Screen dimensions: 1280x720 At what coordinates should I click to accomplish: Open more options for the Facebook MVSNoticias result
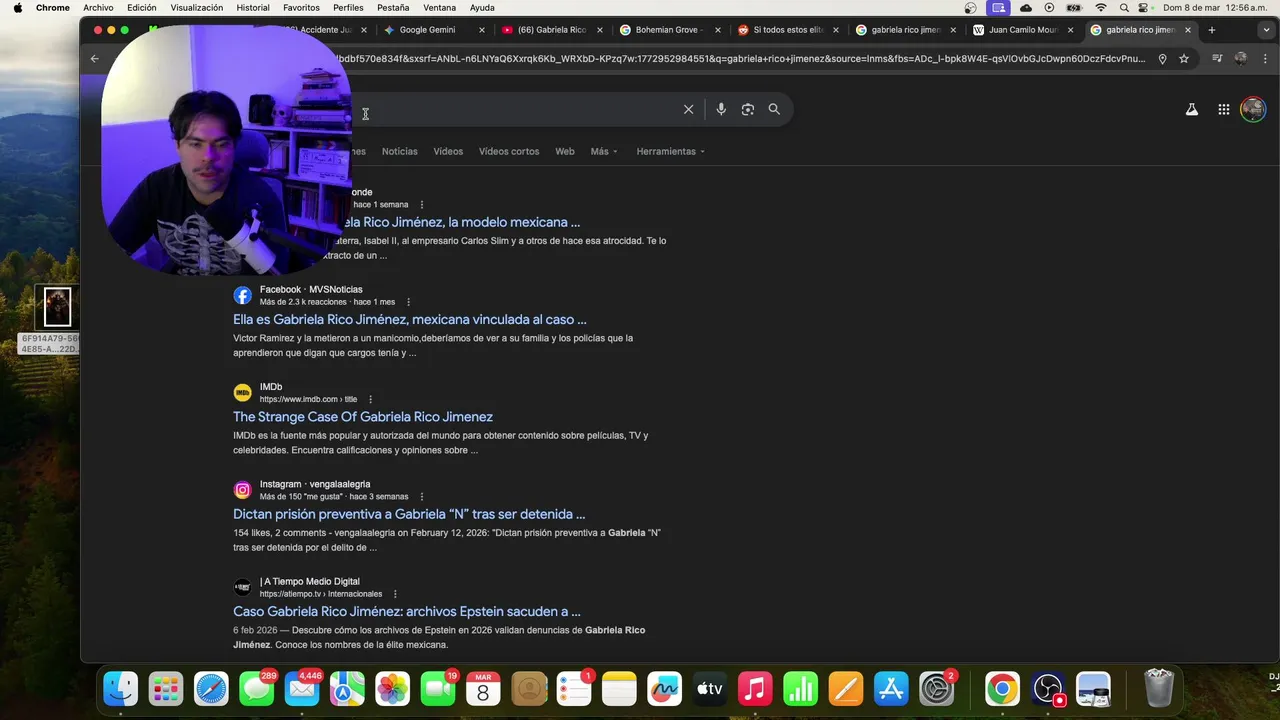408,302
